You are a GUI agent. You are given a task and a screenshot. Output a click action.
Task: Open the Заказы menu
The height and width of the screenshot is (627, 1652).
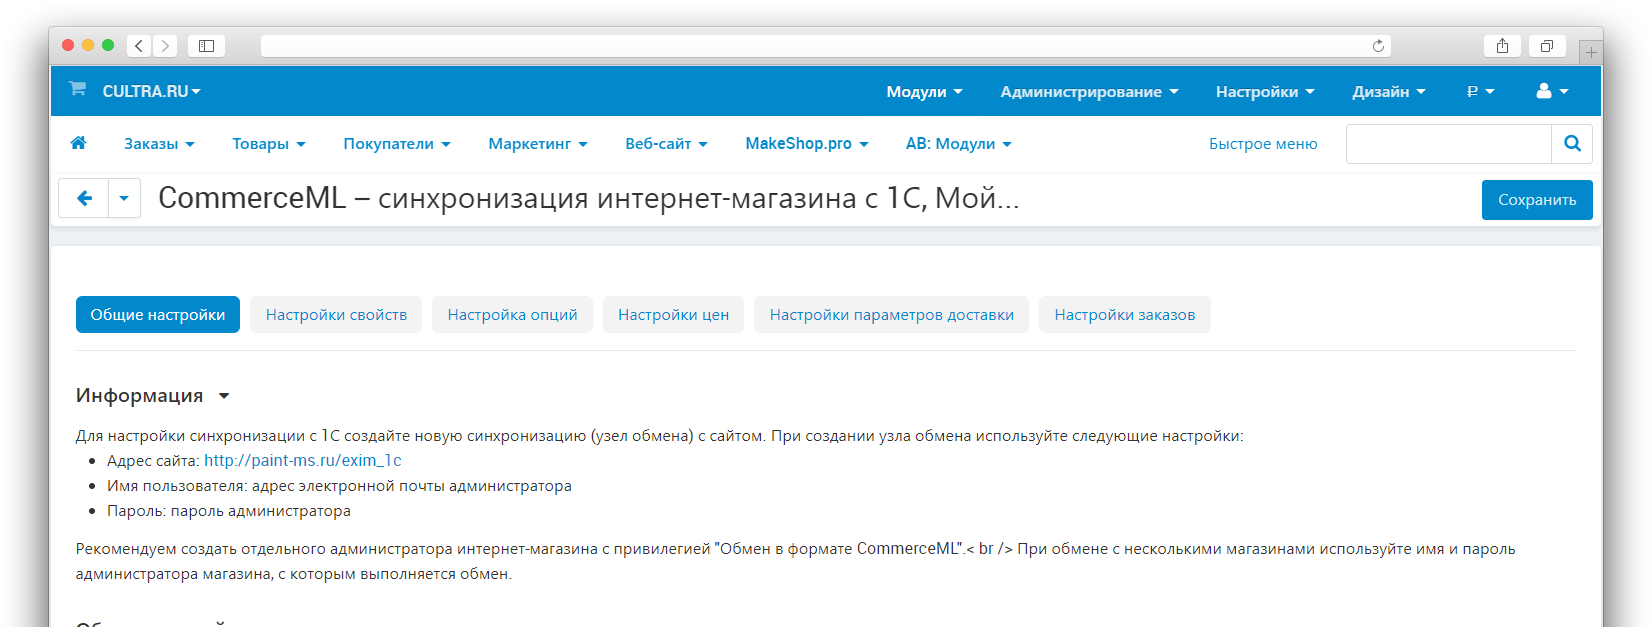[159, 144]
